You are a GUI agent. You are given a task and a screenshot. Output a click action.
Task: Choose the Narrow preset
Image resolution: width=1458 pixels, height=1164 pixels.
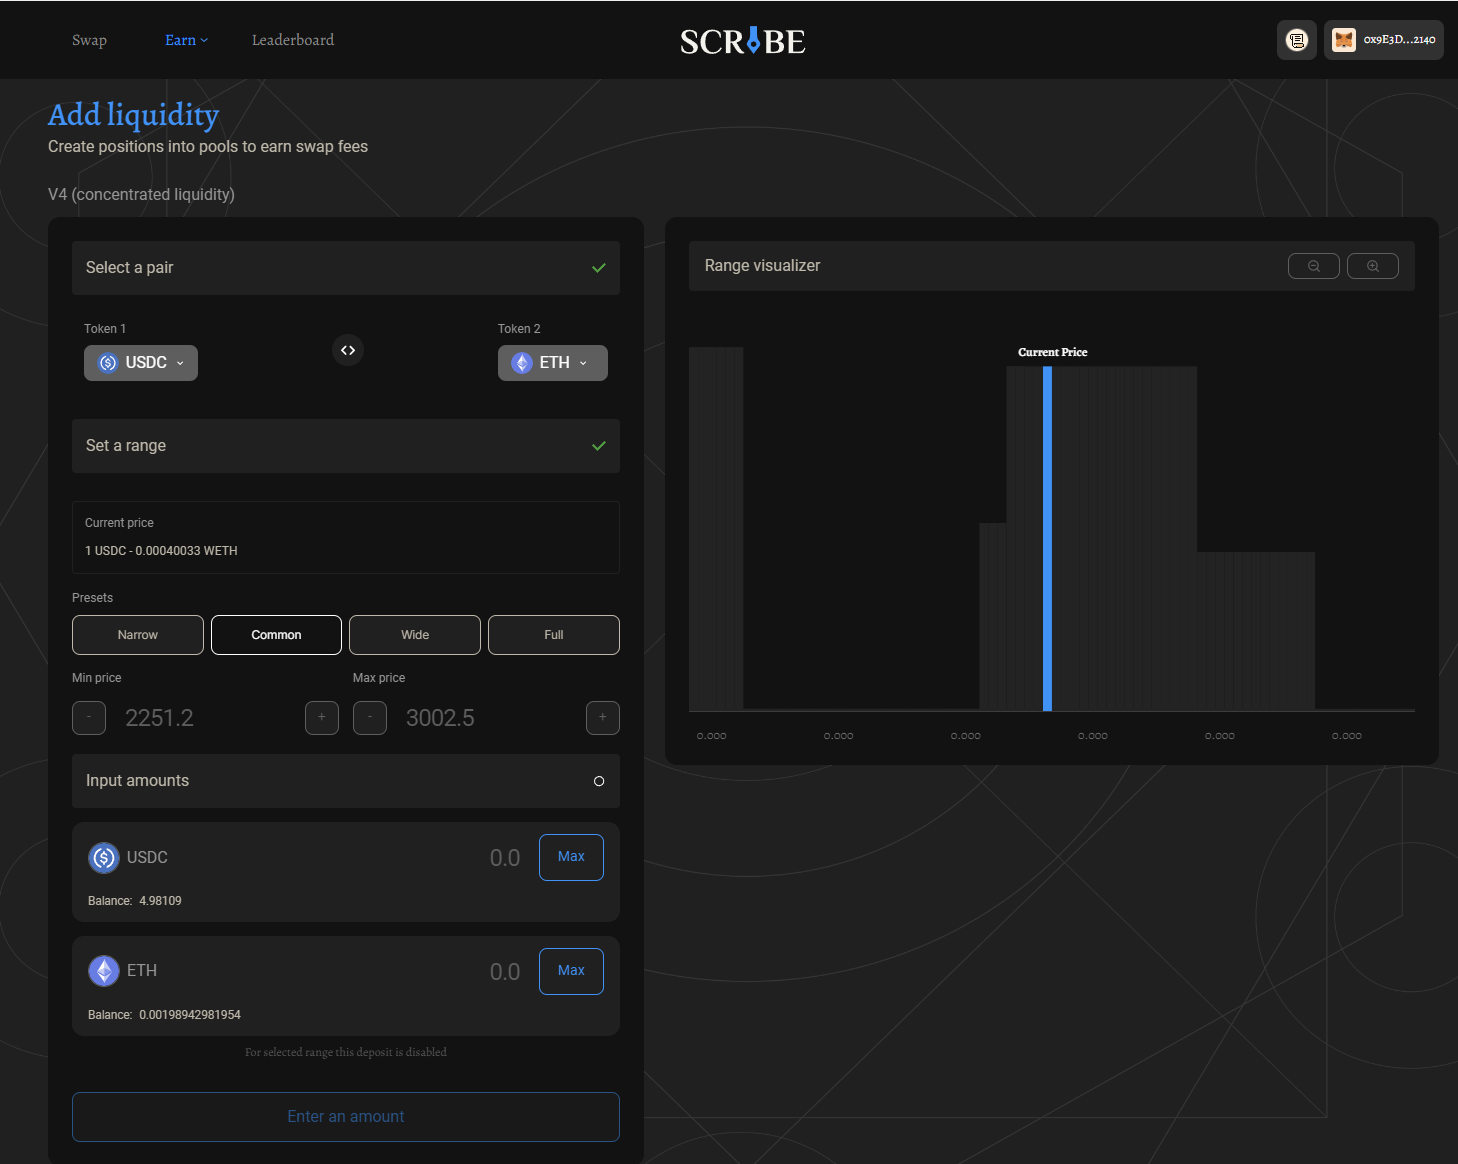138,635
